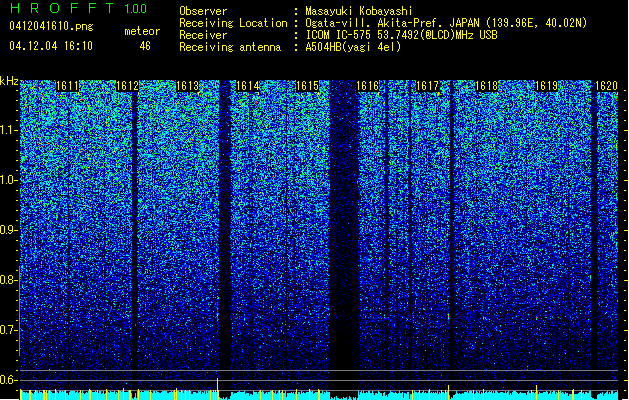The width and height of the screenshot is (629, 400).
Task: Click the 1618 time marker
Action: [x=486, y=86]
